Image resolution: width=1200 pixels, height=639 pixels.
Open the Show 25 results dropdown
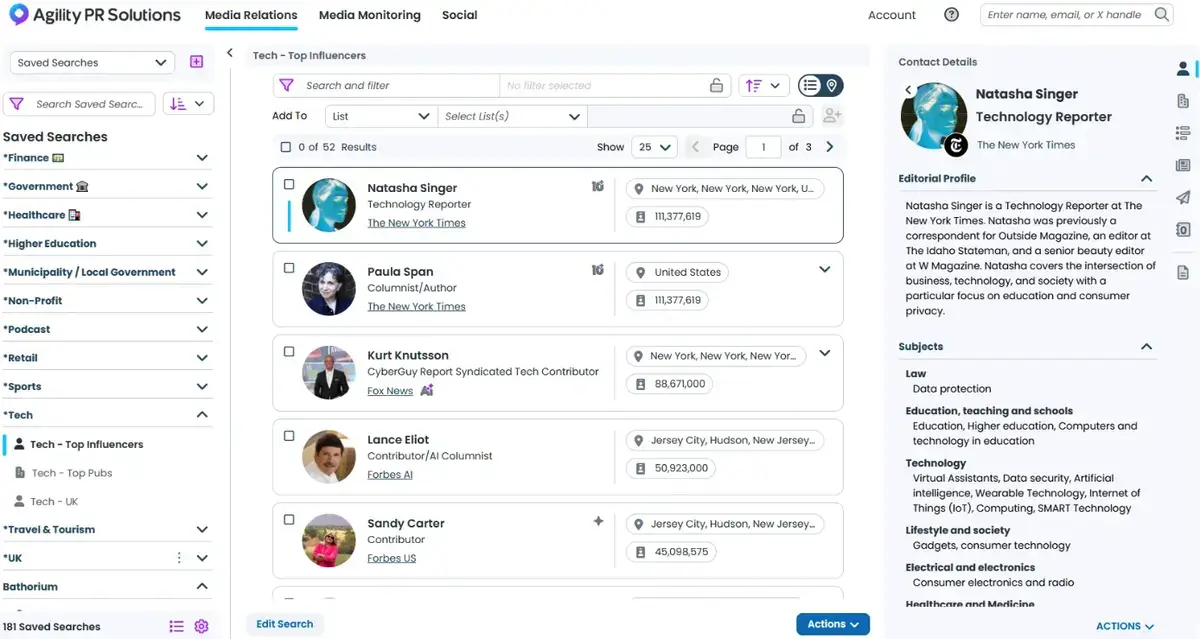click(x=653, y=146)
